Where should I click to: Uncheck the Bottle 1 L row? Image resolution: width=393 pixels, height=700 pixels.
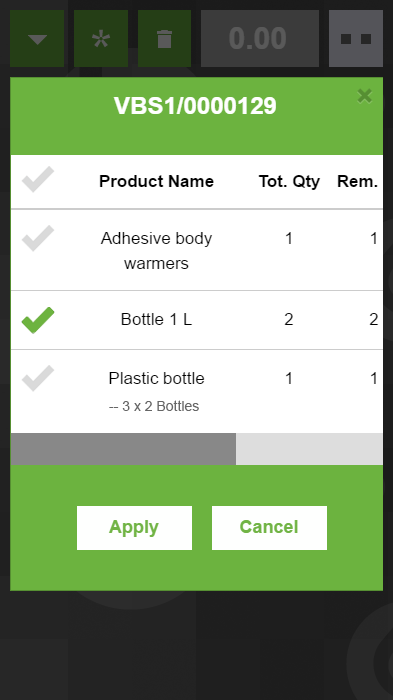38,320
